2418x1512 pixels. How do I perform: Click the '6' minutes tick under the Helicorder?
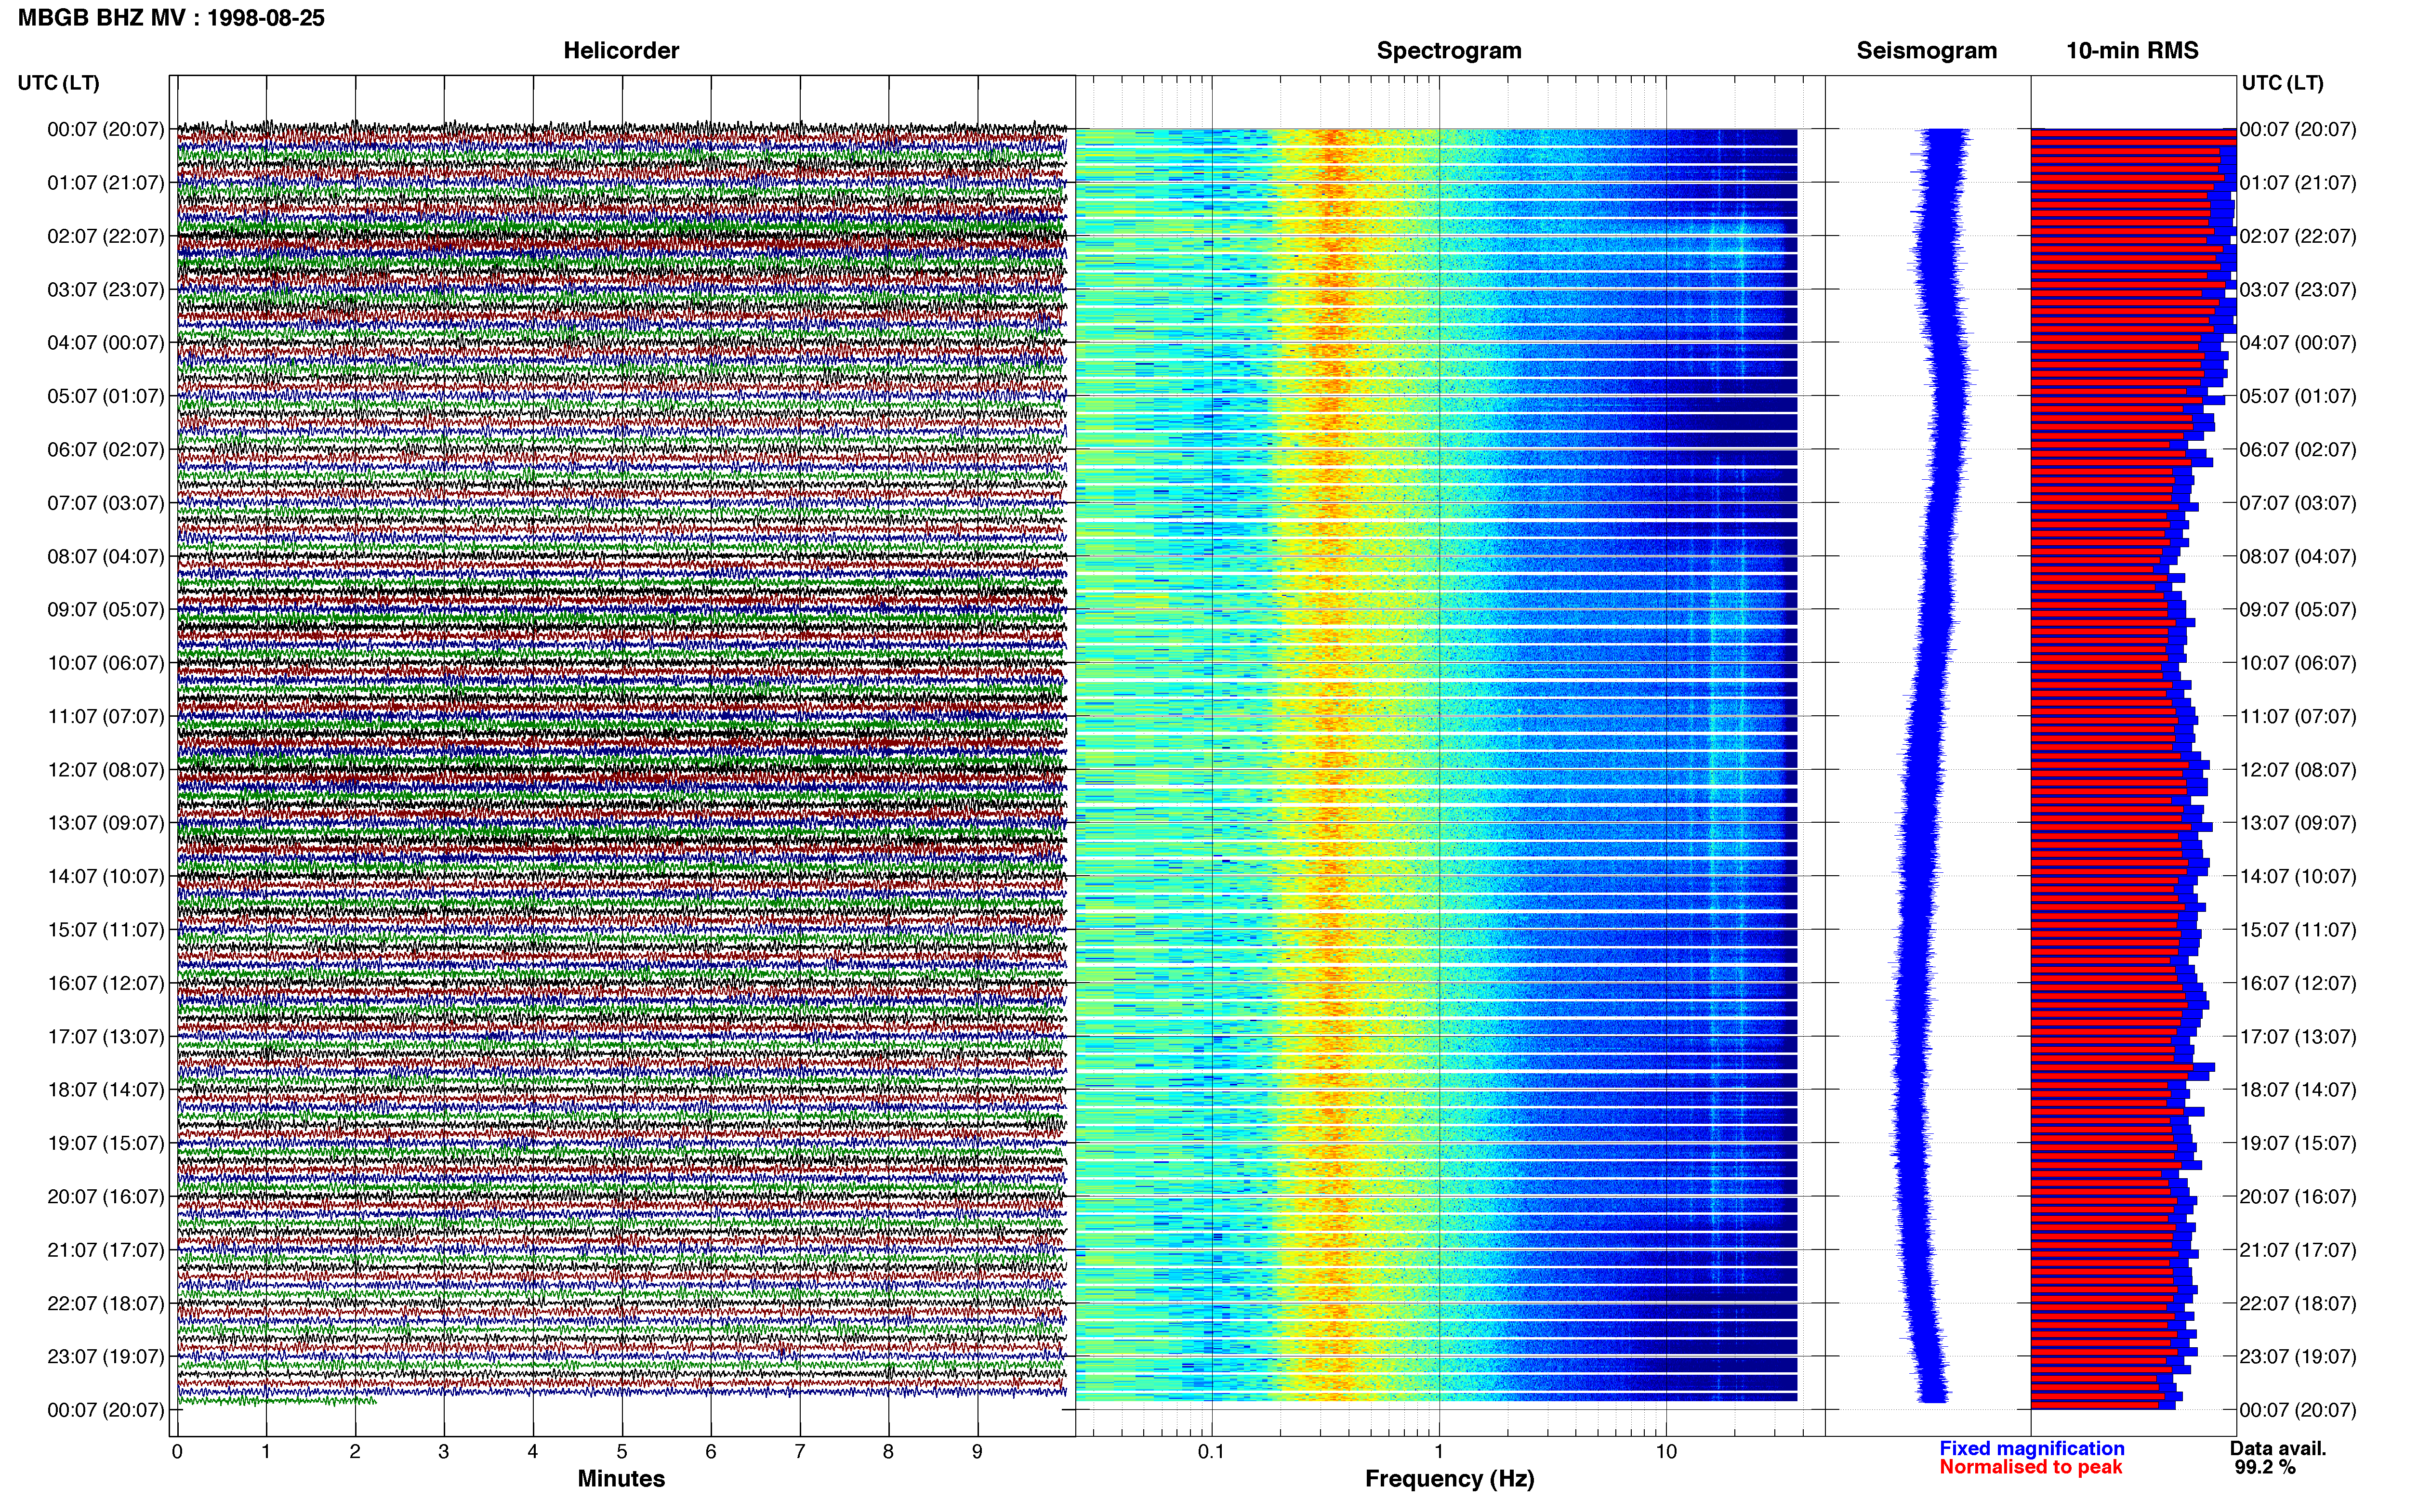click(711, 1452)
